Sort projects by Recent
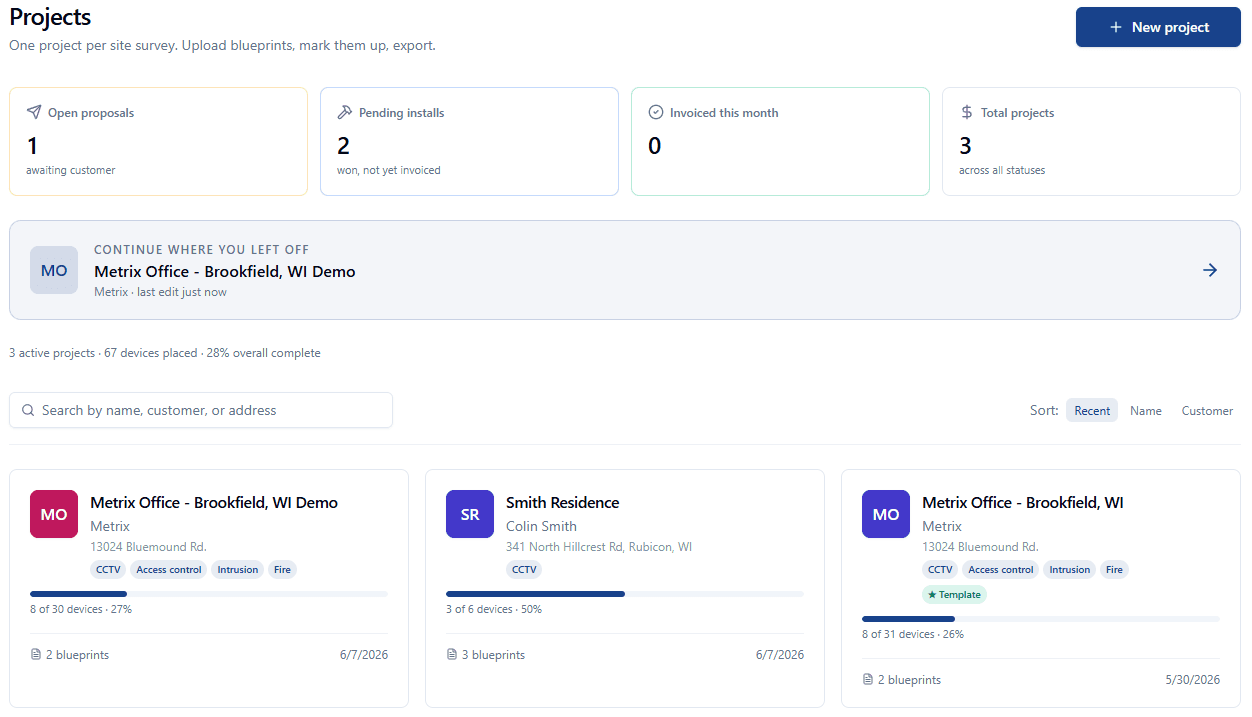This screenshot has width=1252, height=717. click(x=1092, y=410)
